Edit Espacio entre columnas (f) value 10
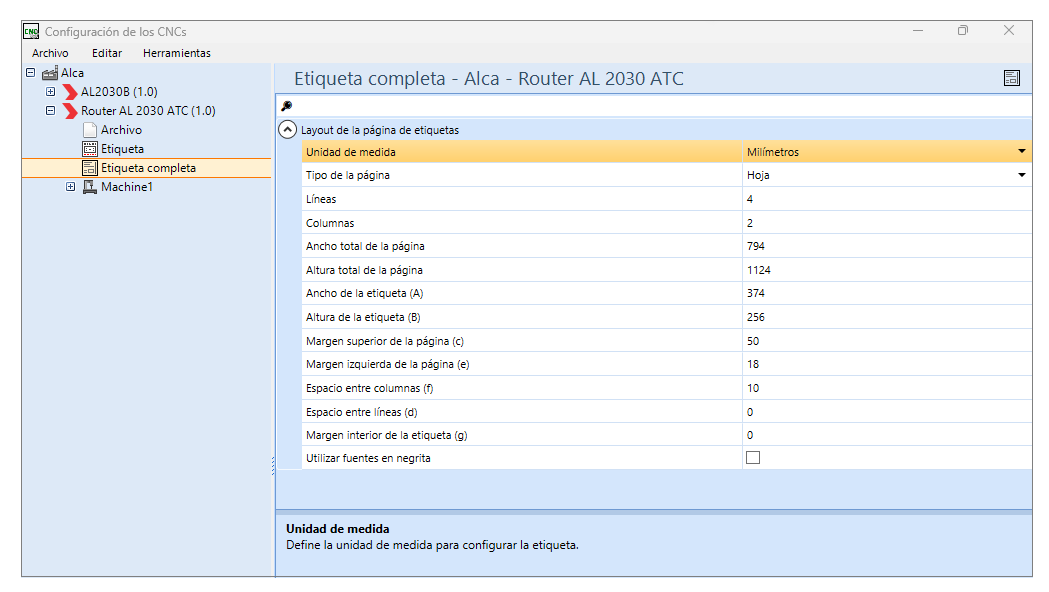Viewport: 1049px width, 592px height. click(886, 388)
